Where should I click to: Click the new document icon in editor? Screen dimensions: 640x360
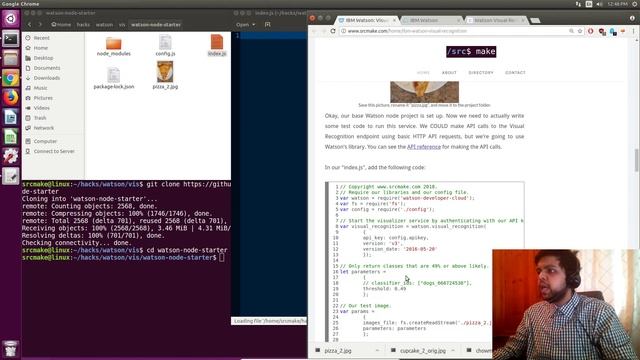point(267,24)
